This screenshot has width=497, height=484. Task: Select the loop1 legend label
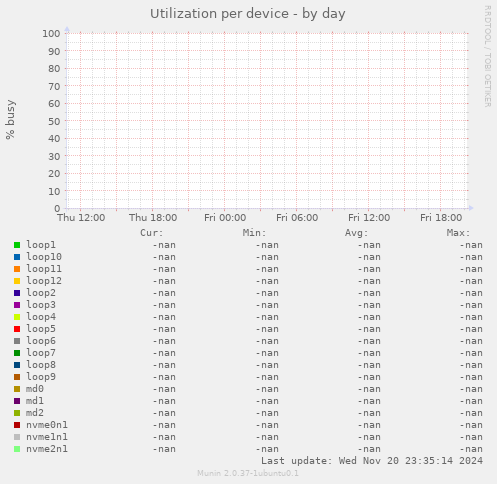tap(41, 245)
